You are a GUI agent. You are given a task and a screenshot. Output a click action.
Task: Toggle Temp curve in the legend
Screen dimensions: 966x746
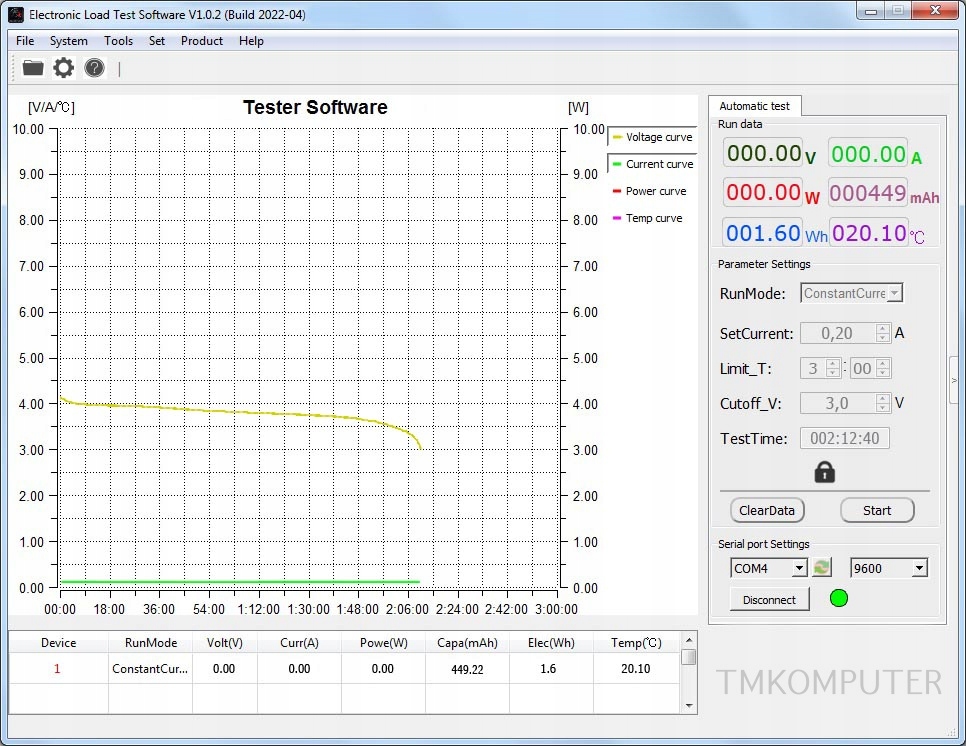[x=647, y=218]
